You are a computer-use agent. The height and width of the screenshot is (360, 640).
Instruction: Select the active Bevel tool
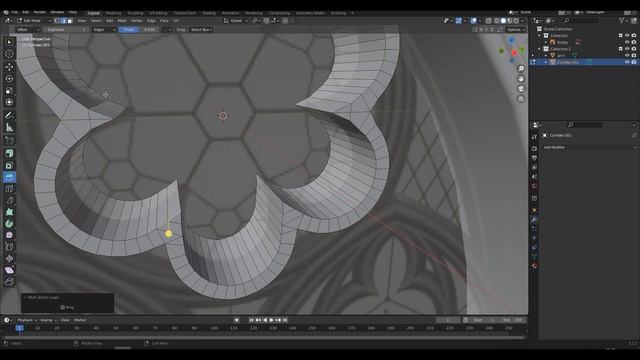9,177
